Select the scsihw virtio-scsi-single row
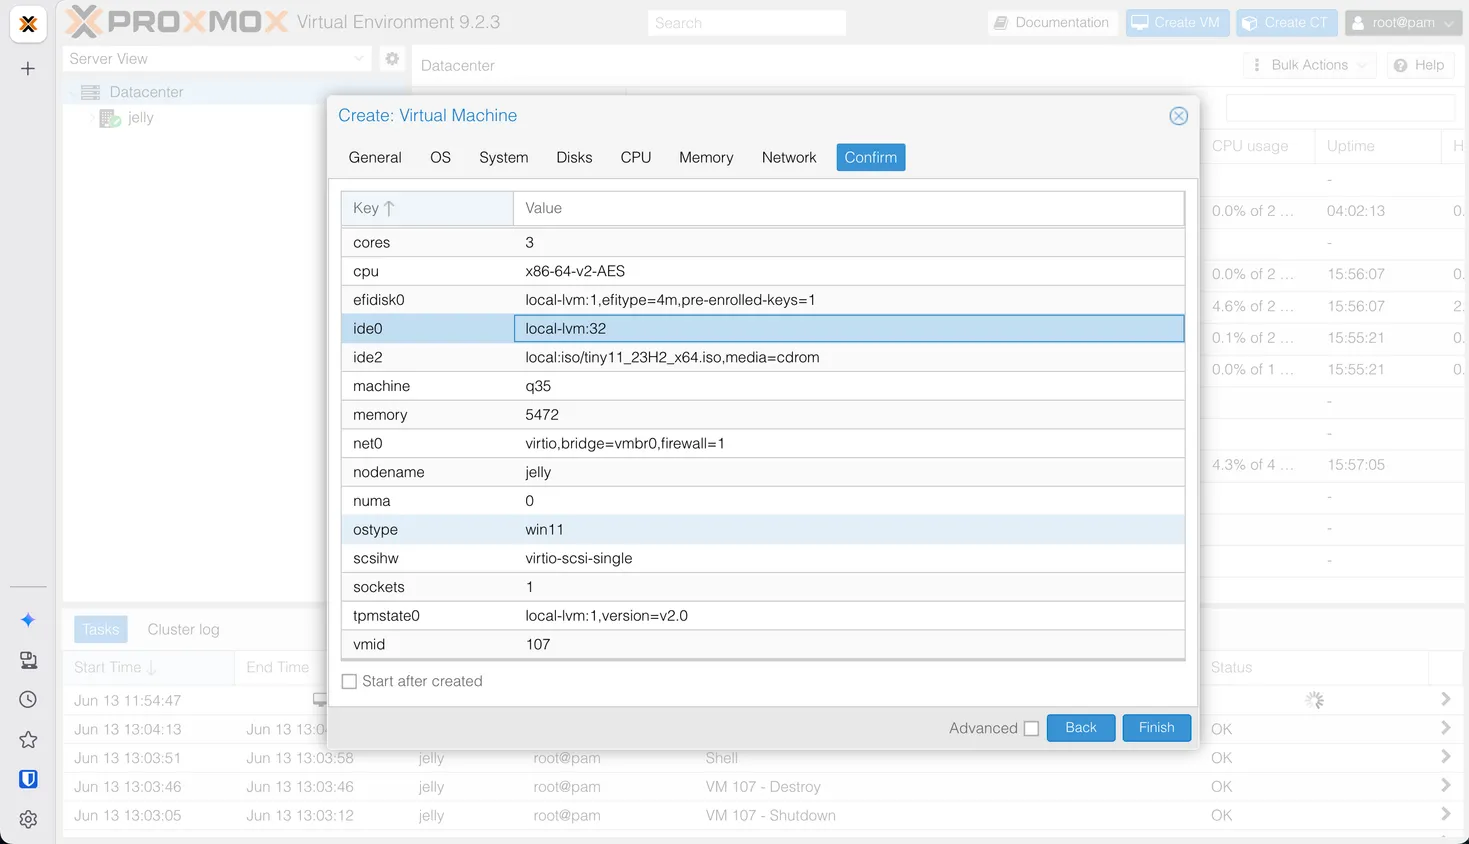Image resolution: width=1469 pixels, height=844 pixels. point(763,558)
